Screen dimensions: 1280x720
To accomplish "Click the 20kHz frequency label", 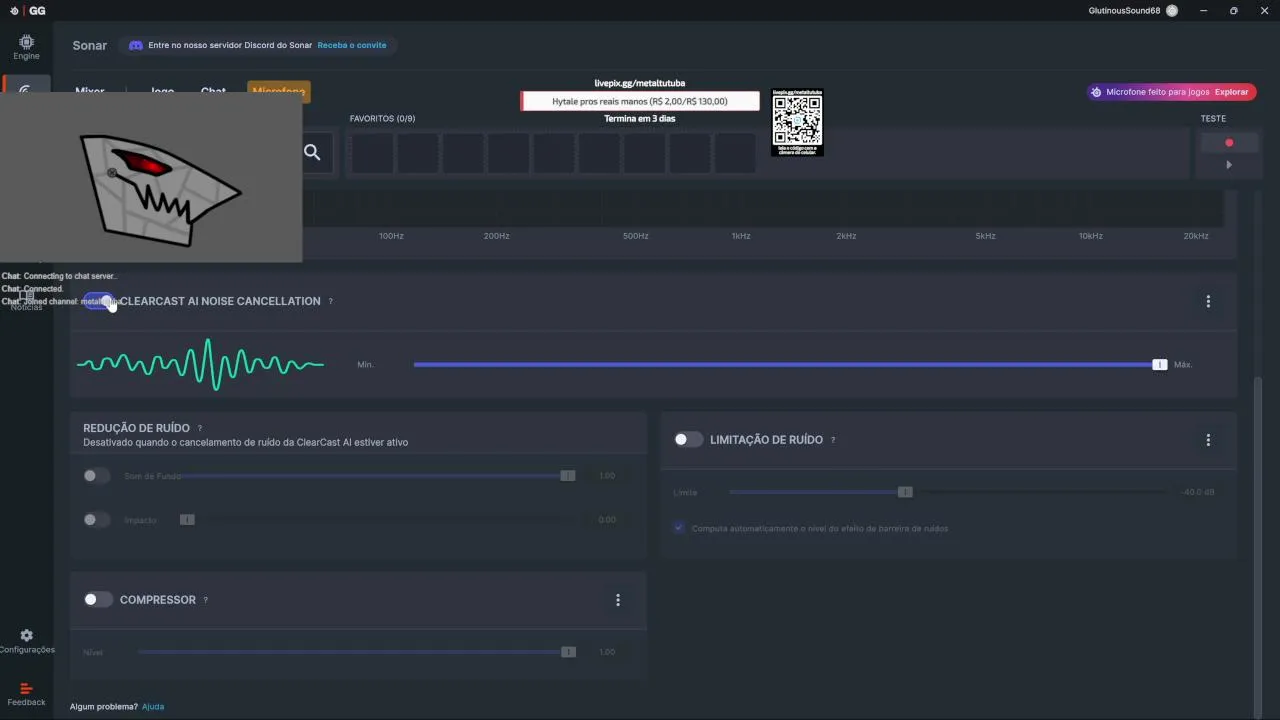I will click(x=1196, y=236).
